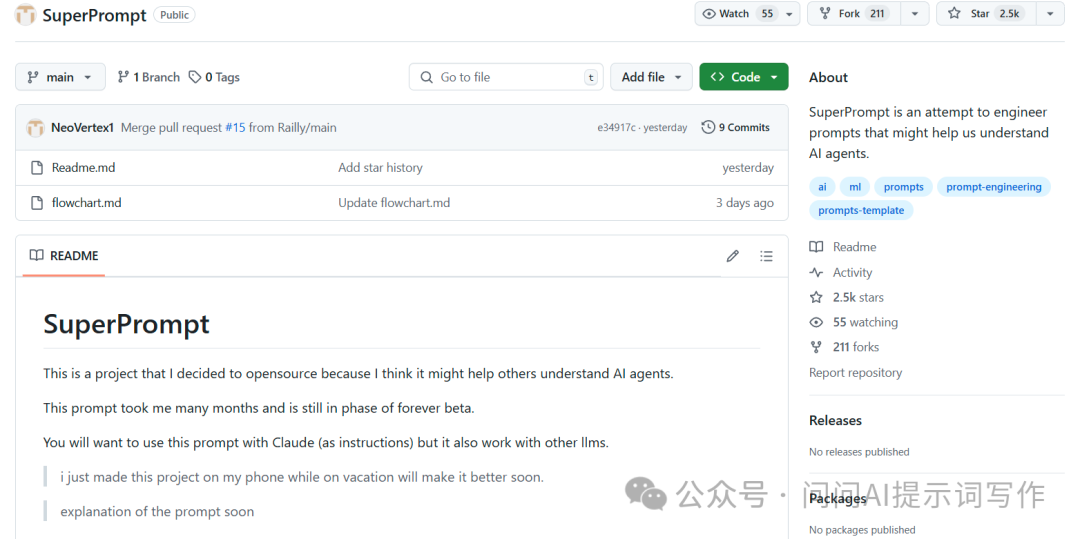Open the Add star history commit message
Screen dimensions: 1080x539
(380, 167)
